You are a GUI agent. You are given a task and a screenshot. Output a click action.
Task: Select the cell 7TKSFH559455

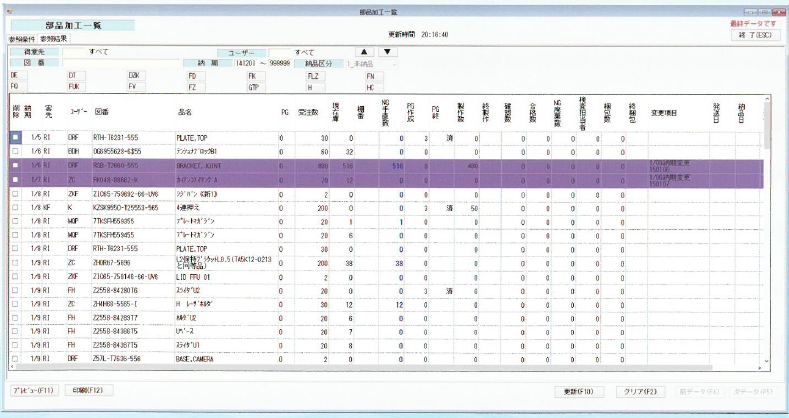[133, 235]
